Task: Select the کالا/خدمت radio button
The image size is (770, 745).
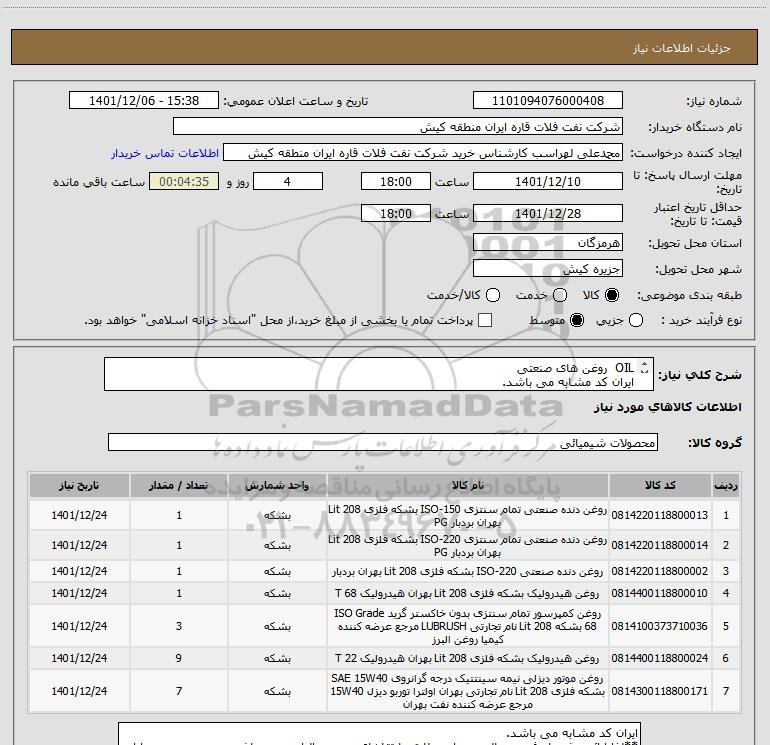Action: click(x=493, y=295)
